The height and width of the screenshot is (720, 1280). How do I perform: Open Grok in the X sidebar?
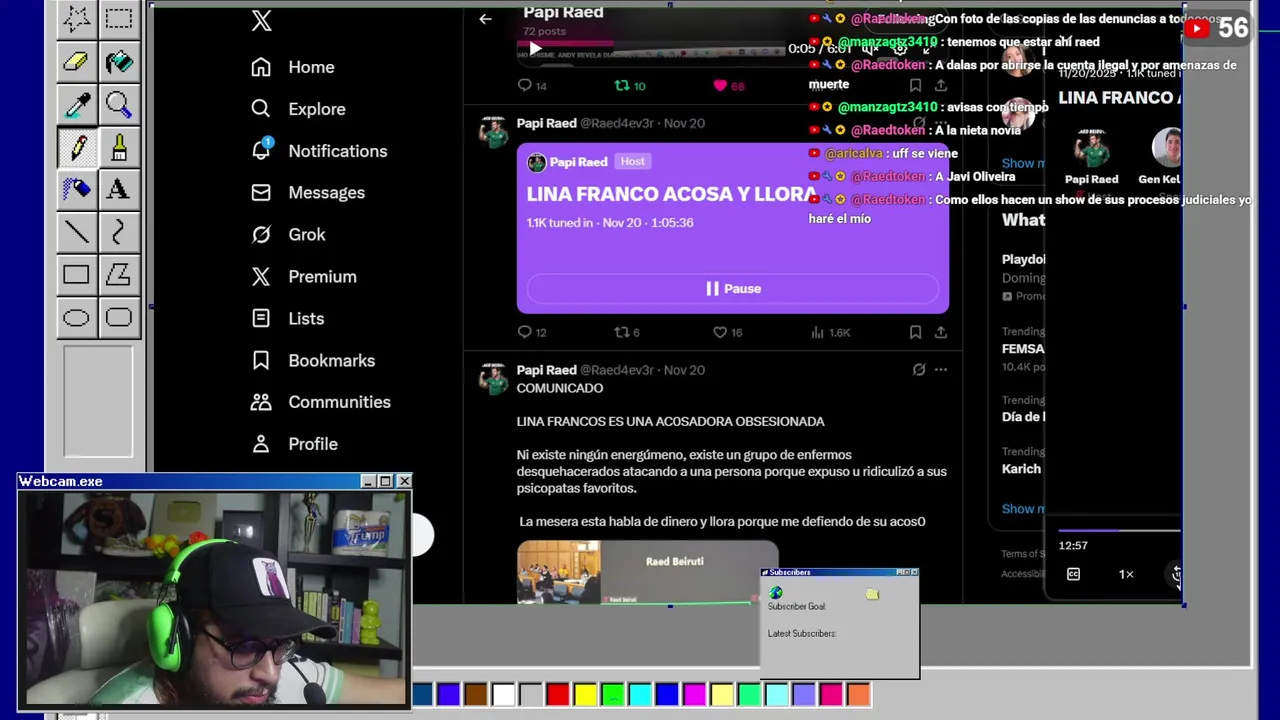coord(287,235)
